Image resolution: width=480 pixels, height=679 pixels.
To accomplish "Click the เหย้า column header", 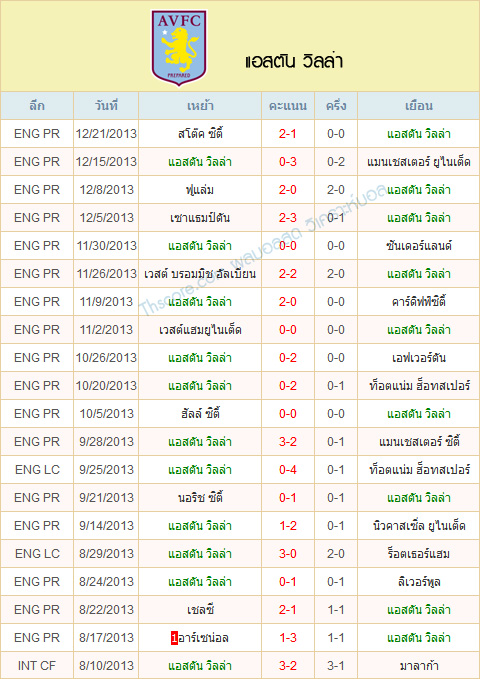I will coord(200,106).
